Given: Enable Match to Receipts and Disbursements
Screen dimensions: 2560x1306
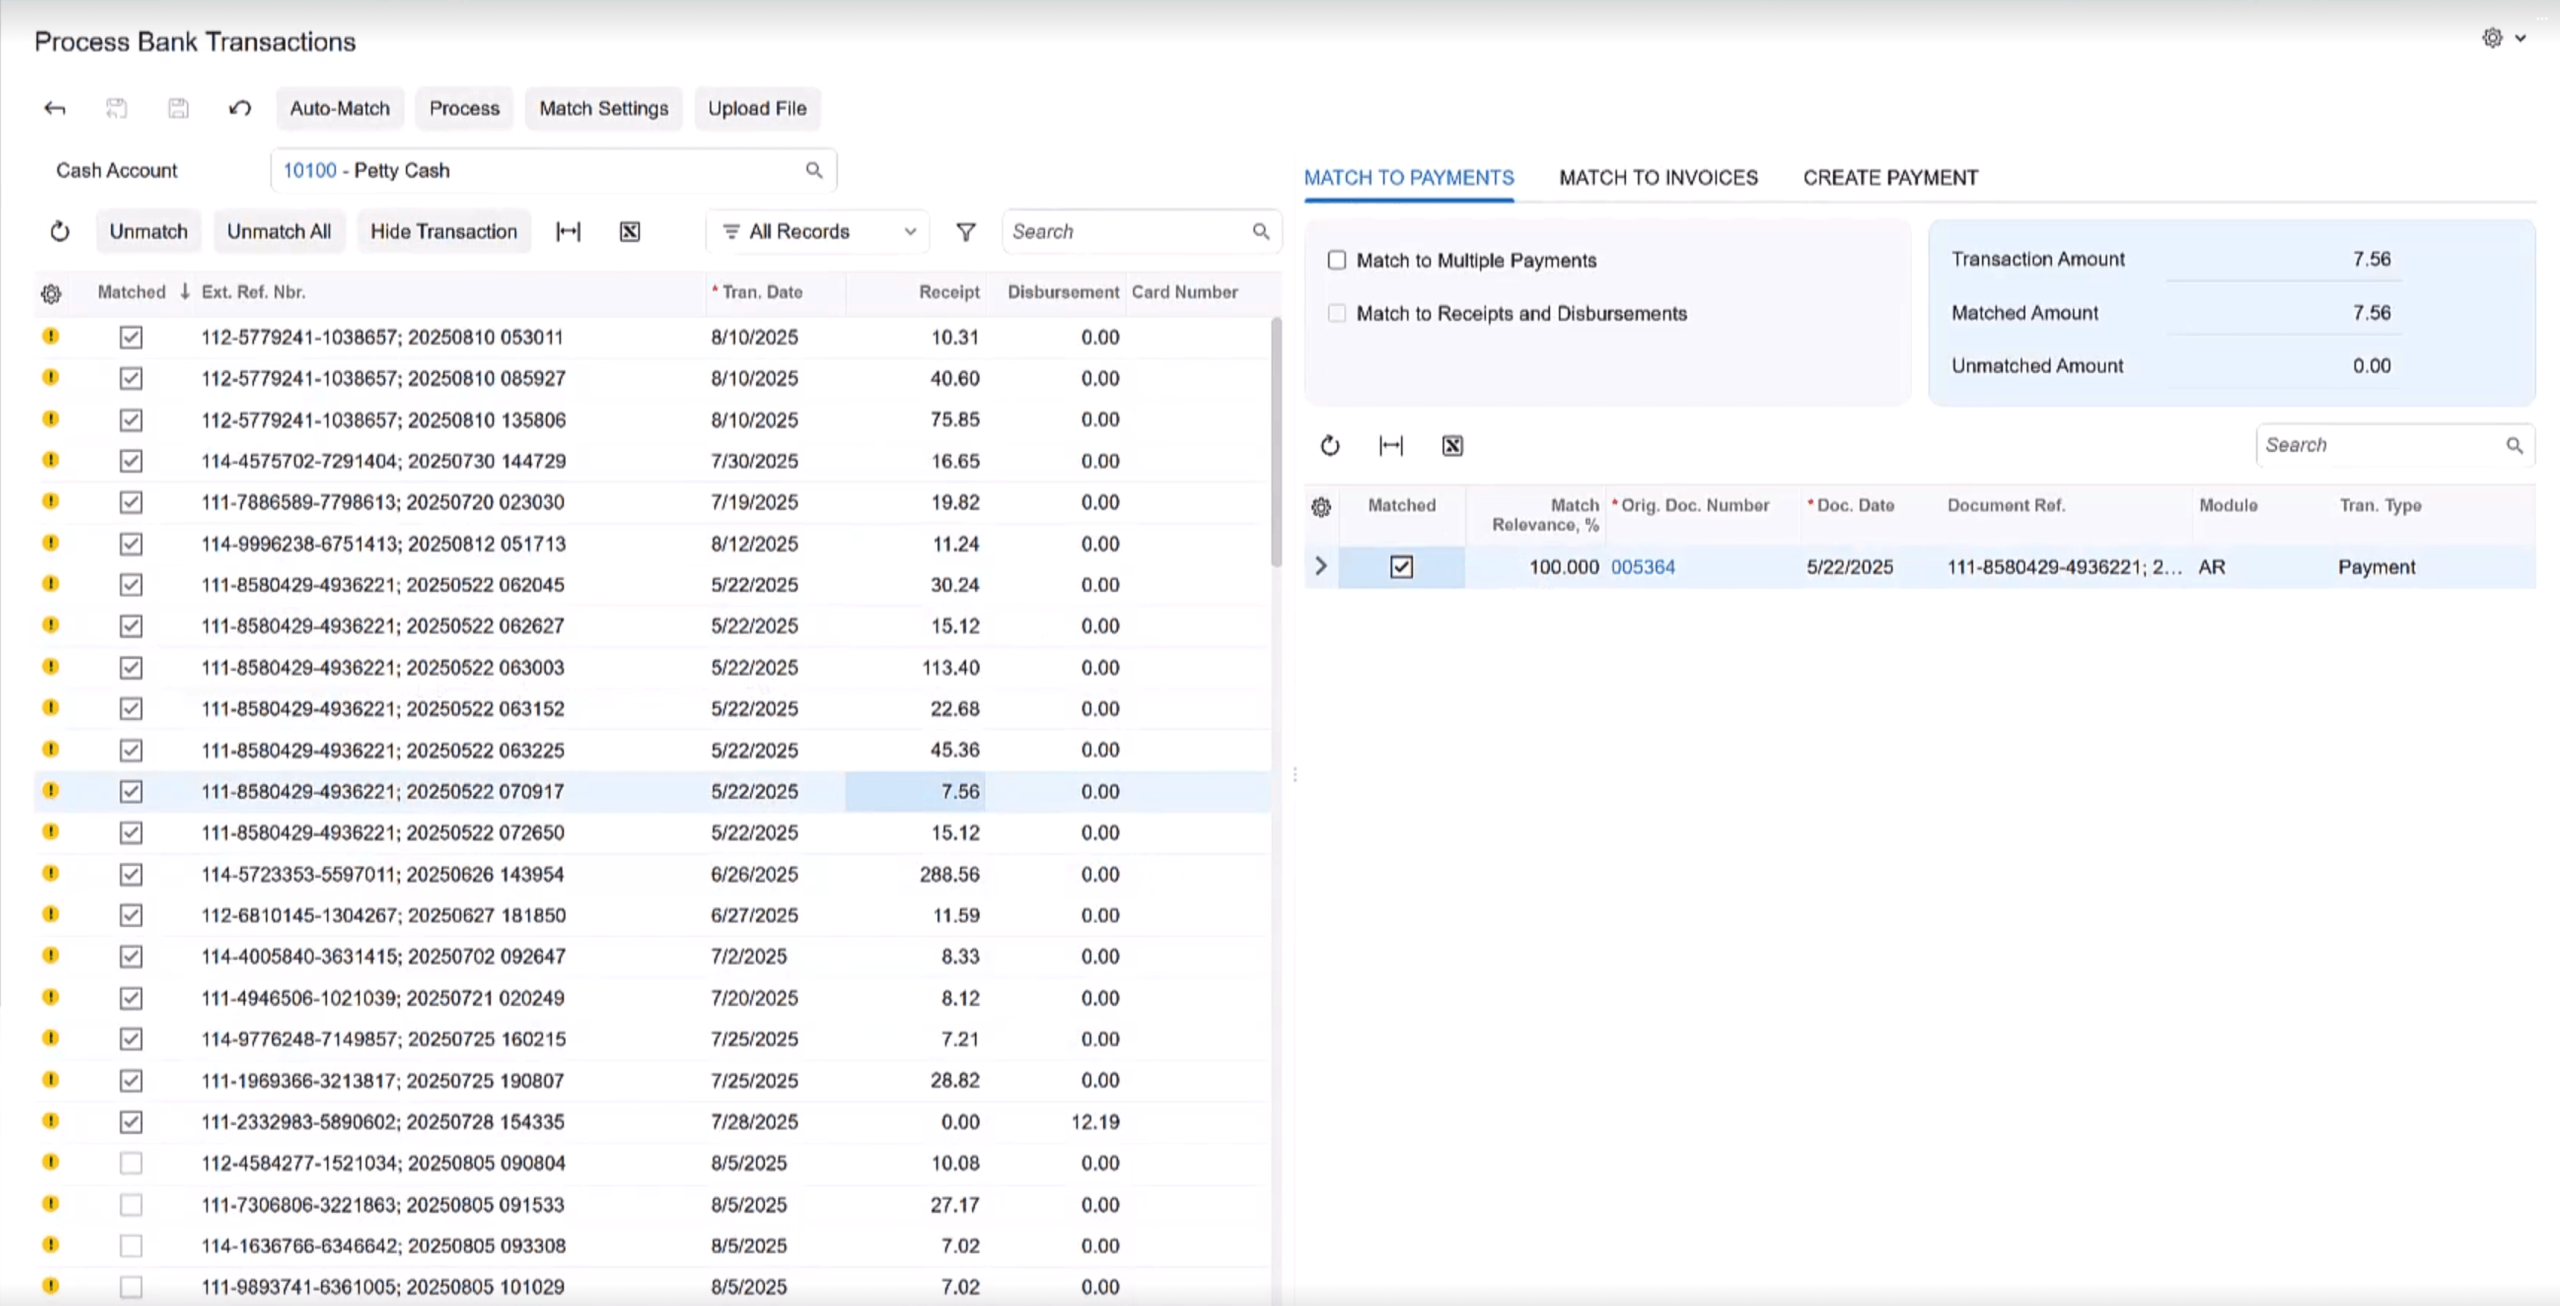Looking at the screenshot, I should tap(1337, 313).
